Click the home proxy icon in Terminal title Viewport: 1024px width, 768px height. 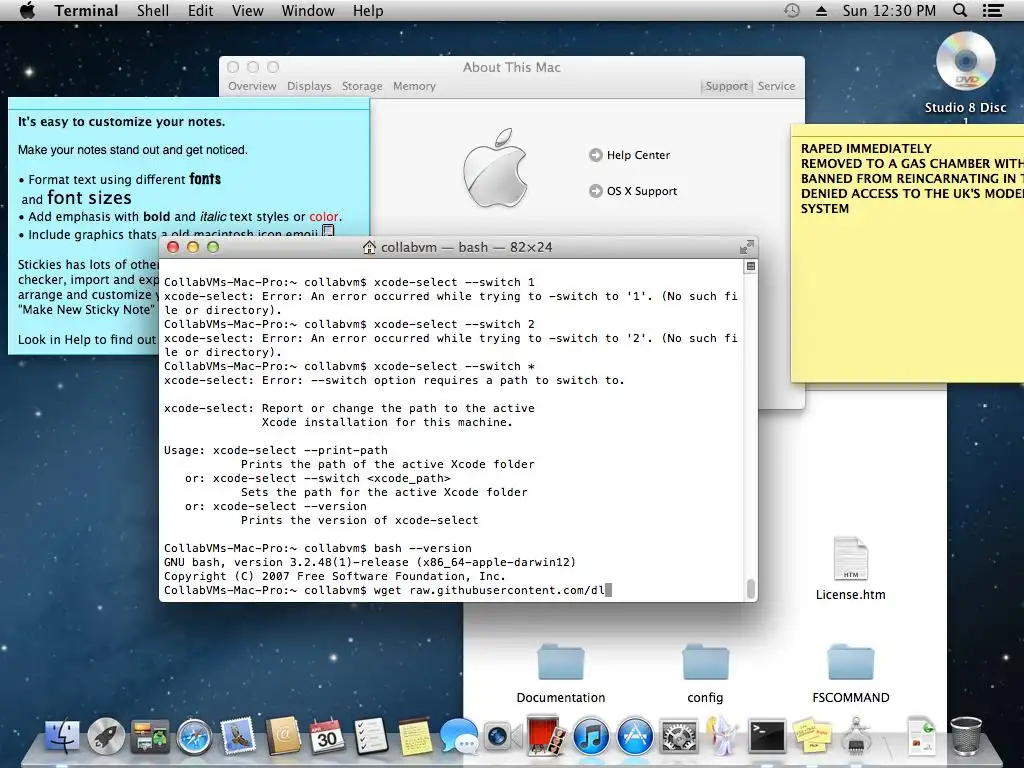point(369,247)
